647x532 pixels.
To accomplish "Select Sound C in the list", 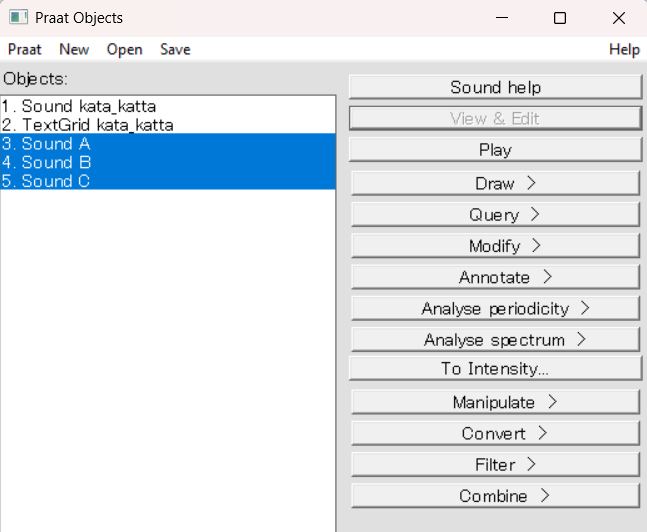I will pyautogui.click(x=168, y=181).
